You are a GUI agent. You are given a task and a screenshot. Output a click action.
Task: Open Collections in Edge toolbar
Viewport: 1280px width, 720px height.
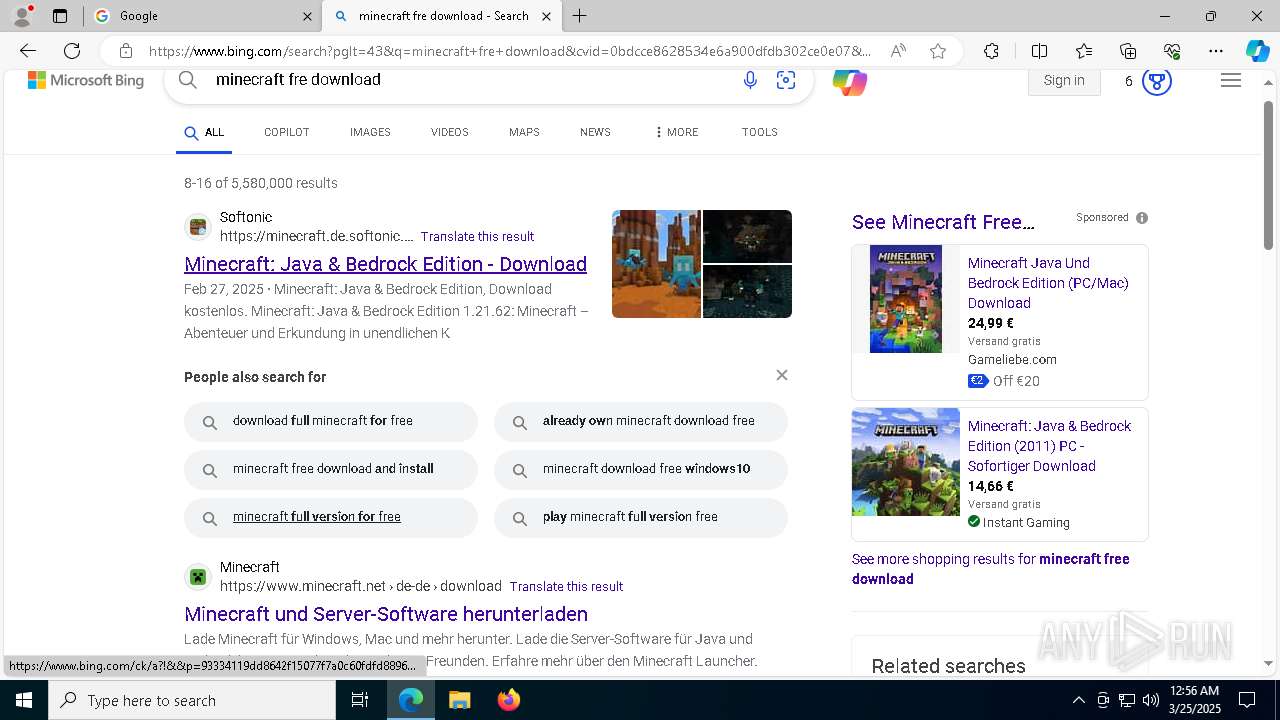pyautogui.click(x=1128, y=51)
